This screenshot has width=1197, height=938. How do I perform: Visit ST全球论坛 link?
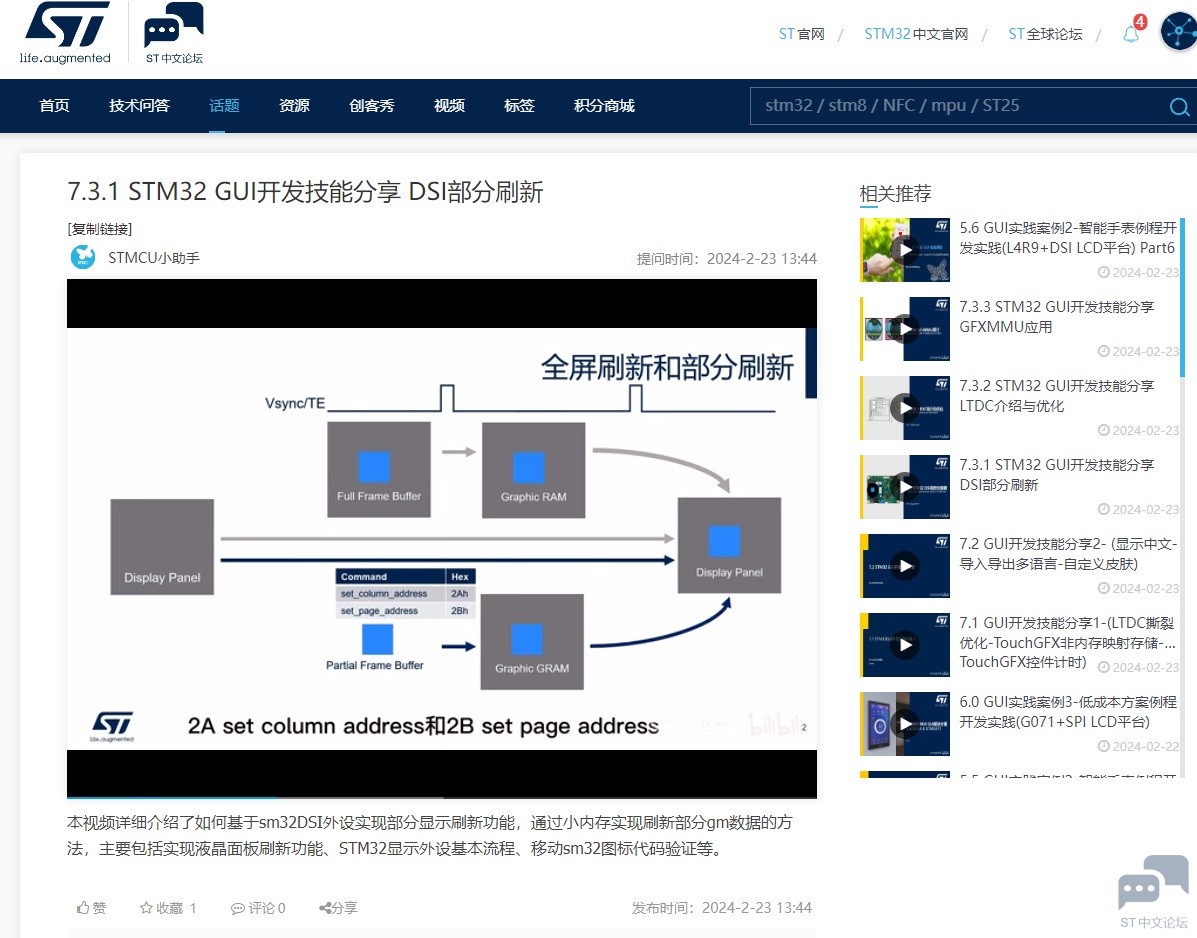tap(1045, 34)
